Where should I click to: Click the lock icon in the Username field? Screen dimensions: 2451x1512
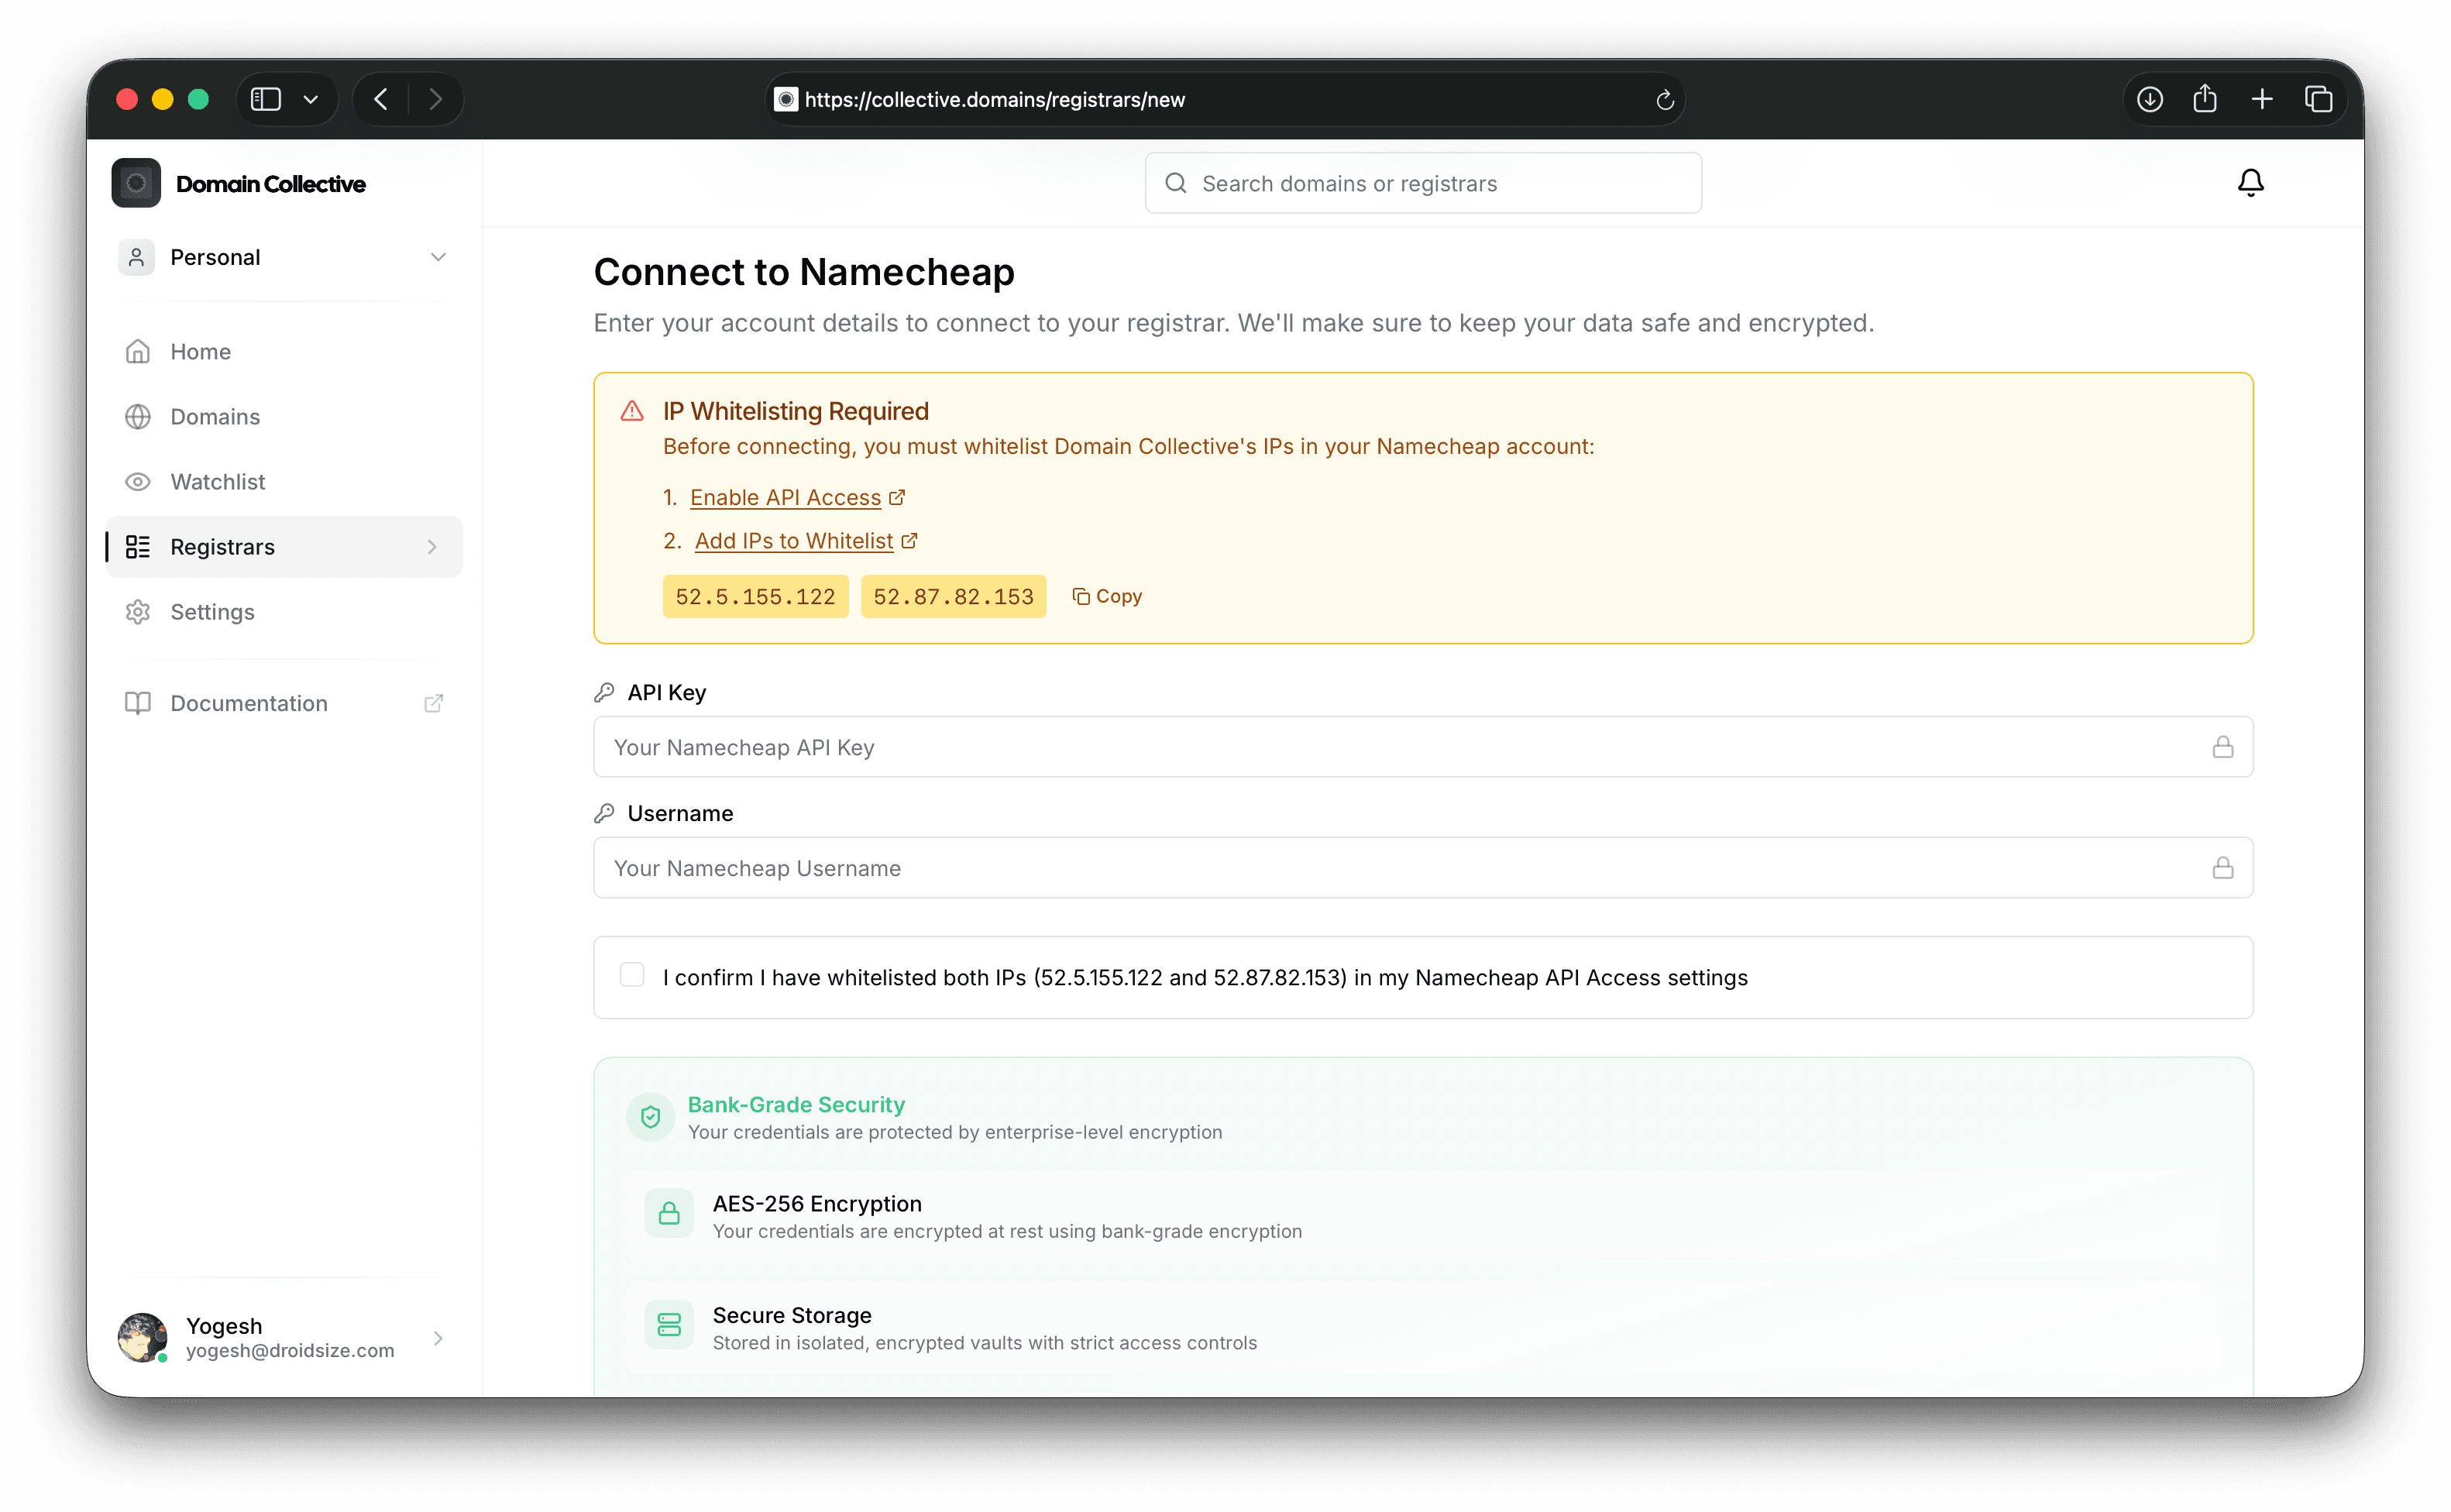tap(2224, 867)
